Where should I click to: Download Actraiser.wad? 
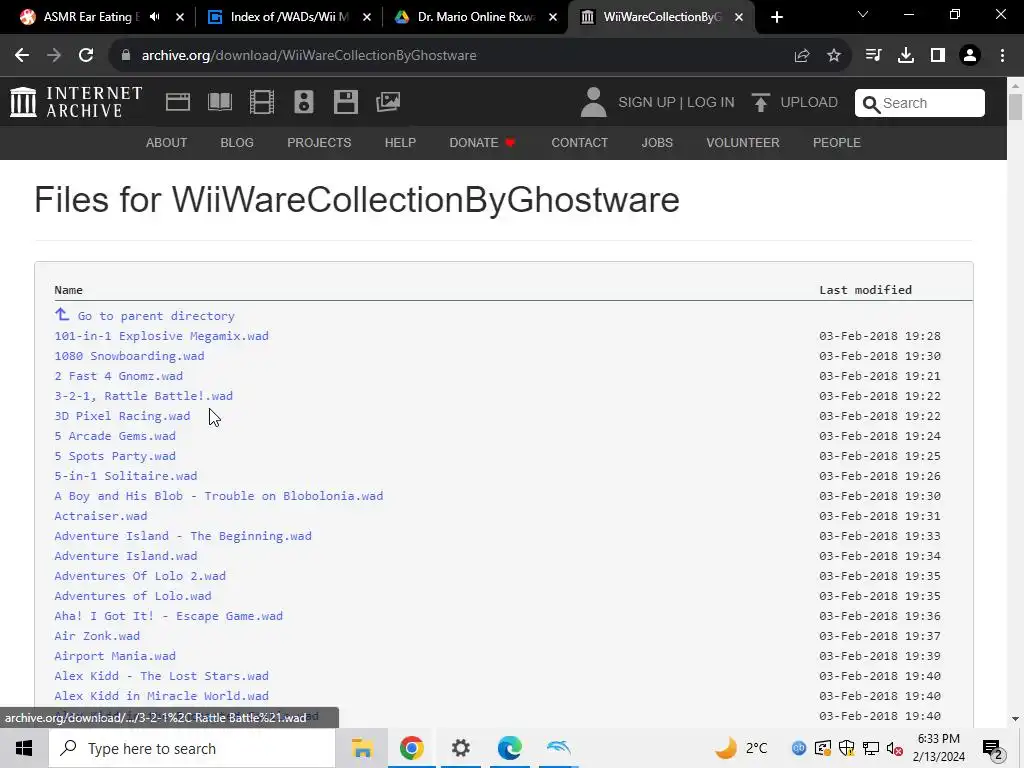coord(101,516)
